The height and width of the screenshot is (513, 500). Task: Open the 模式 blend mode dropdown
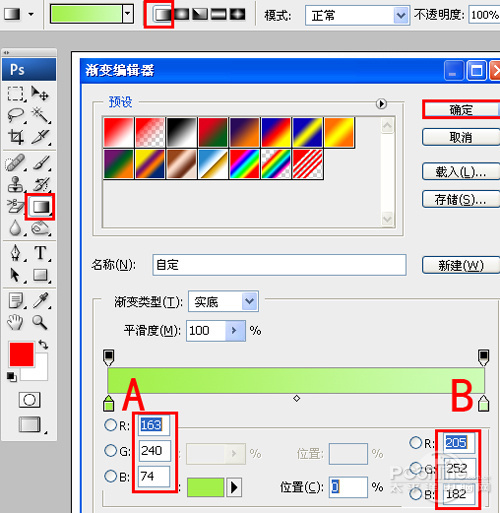tap(400, 15)
